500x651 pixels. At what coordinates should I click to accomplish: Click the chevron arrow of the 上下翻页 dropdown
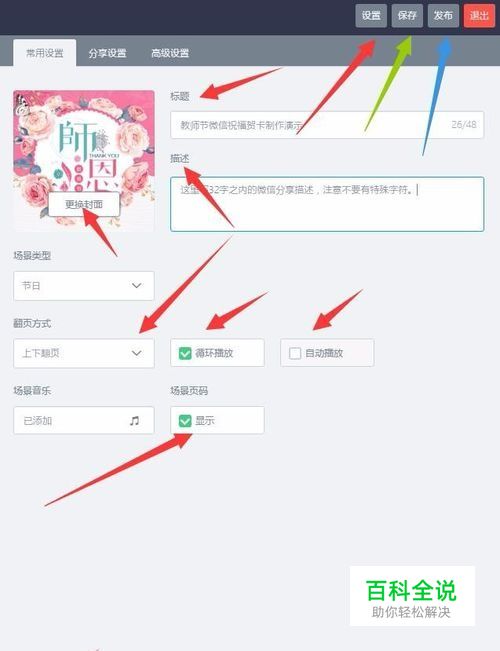pos(137,353)
